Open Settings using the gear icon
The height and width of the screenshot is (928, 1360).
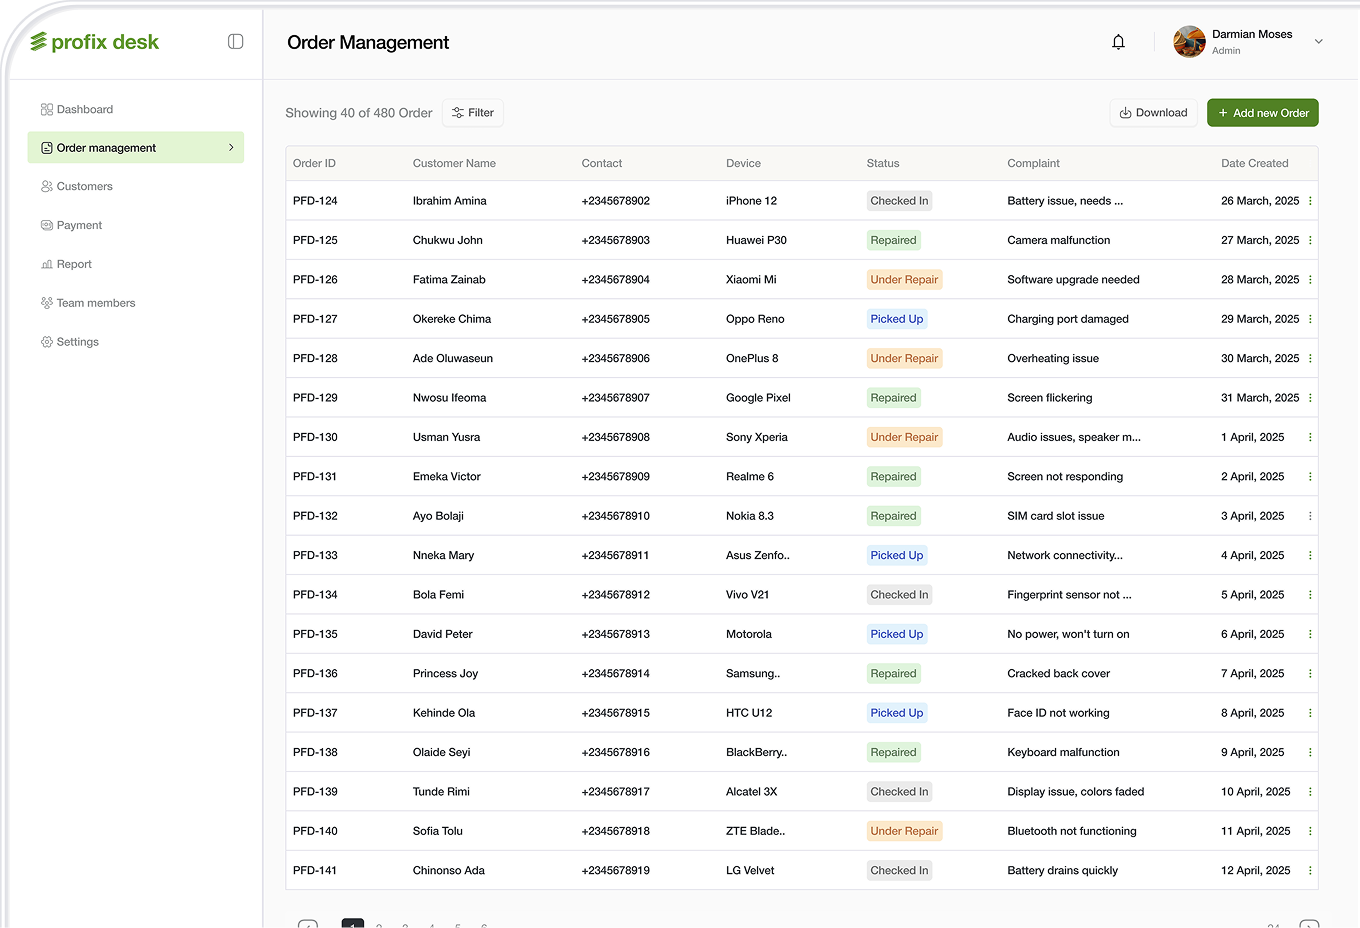tap(45, 341)
